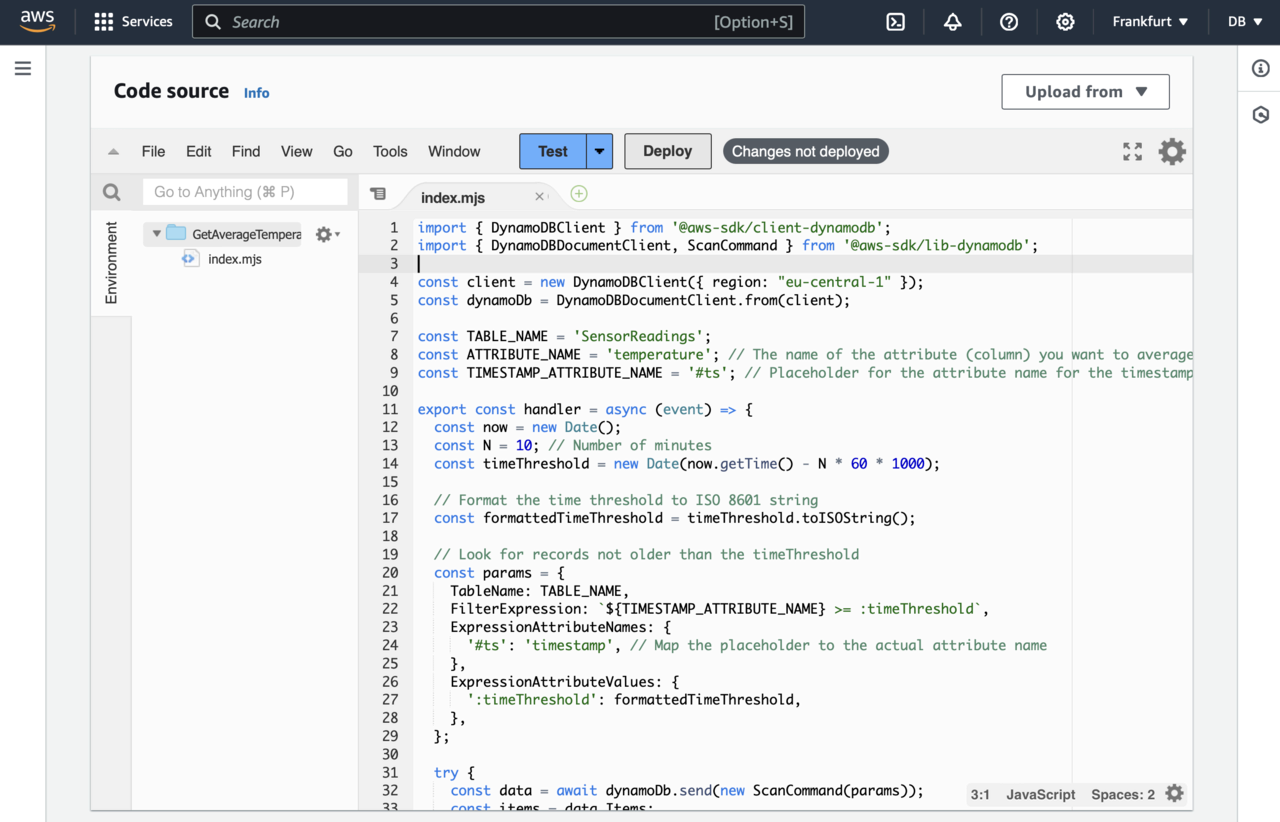Viewport: 1280px width, 822px height.
Task: Click the search magnifier in Environment panel
Action: [x=112, y=192]
